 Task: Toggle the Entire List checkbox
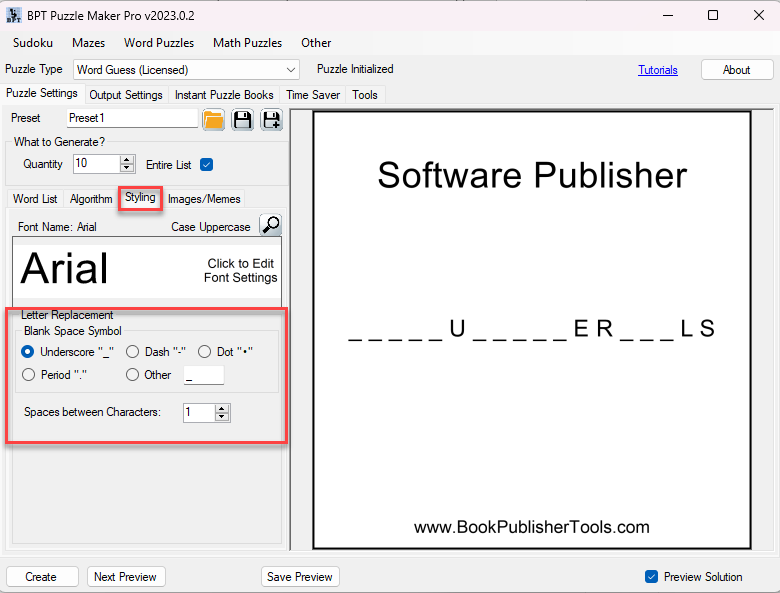(x=207, y=164)
